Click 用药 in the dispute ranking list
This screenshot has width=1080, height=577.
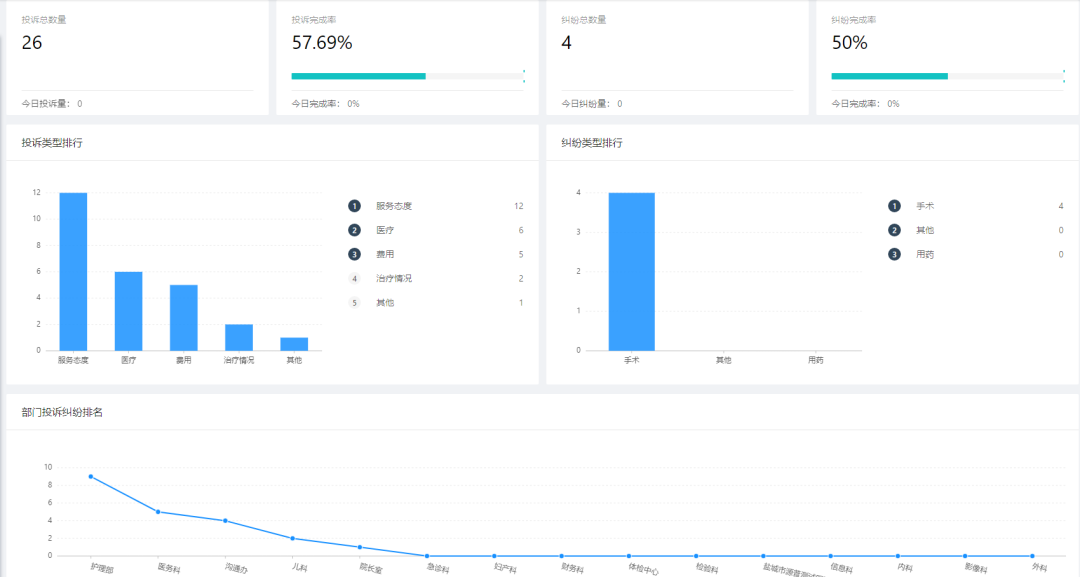[x=925, y=254]
